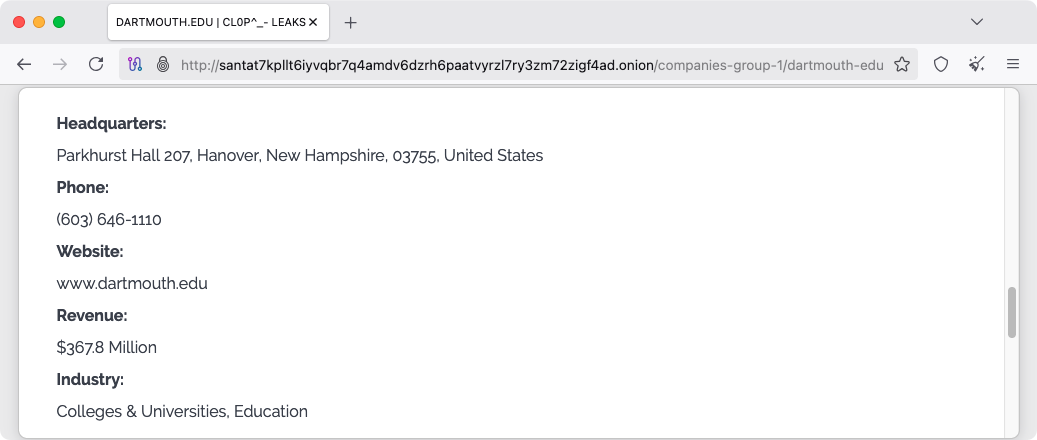Go back to the previous page

(x=24, y=64)
